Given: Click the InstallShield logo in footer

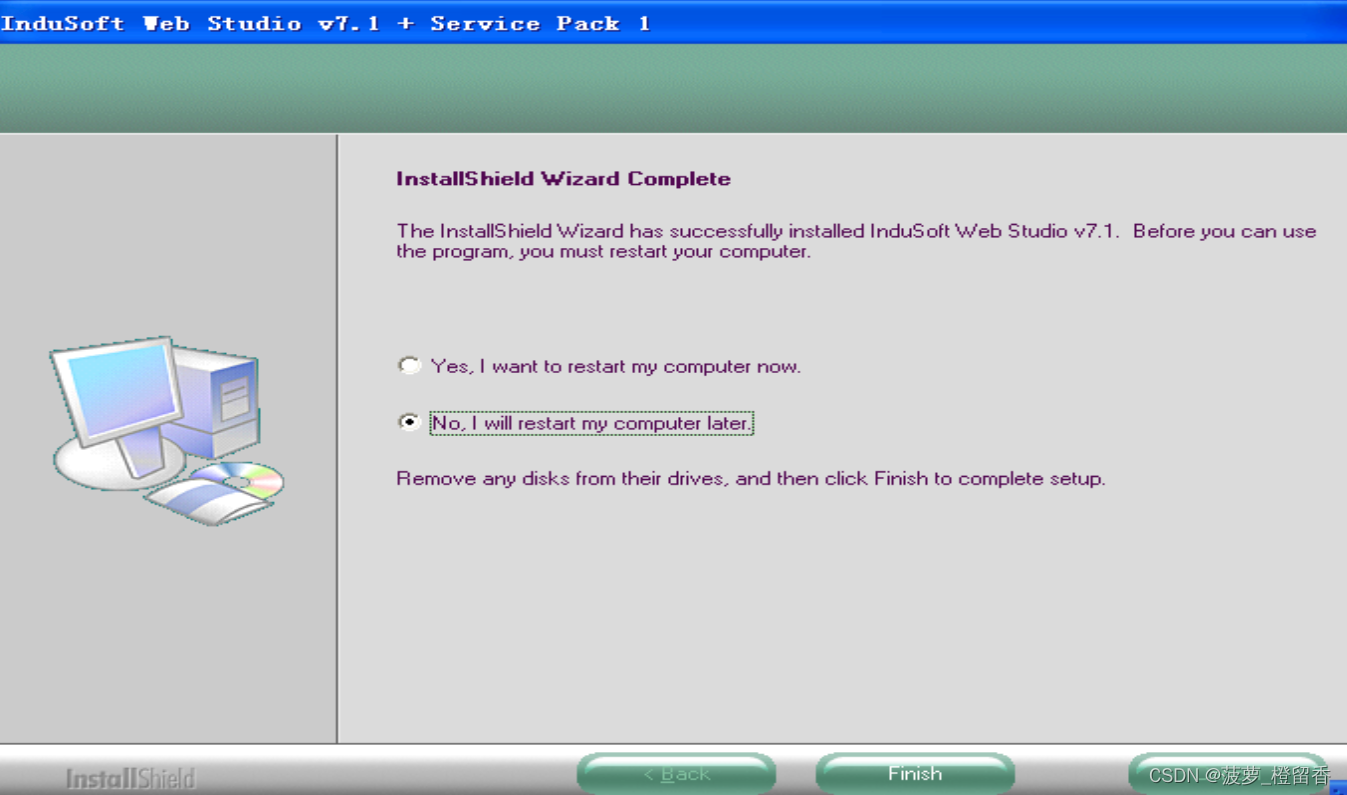Looking at the screenshot, I should 130,778.
